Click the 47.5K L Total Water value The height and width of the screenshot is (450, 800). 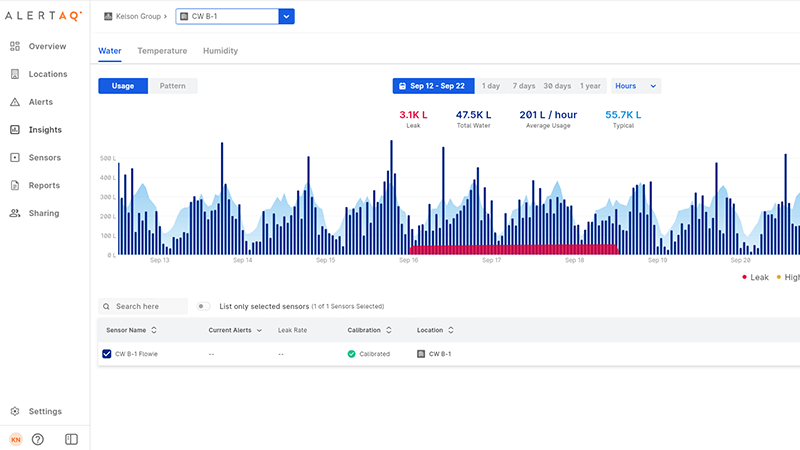(x=473, y=115)
